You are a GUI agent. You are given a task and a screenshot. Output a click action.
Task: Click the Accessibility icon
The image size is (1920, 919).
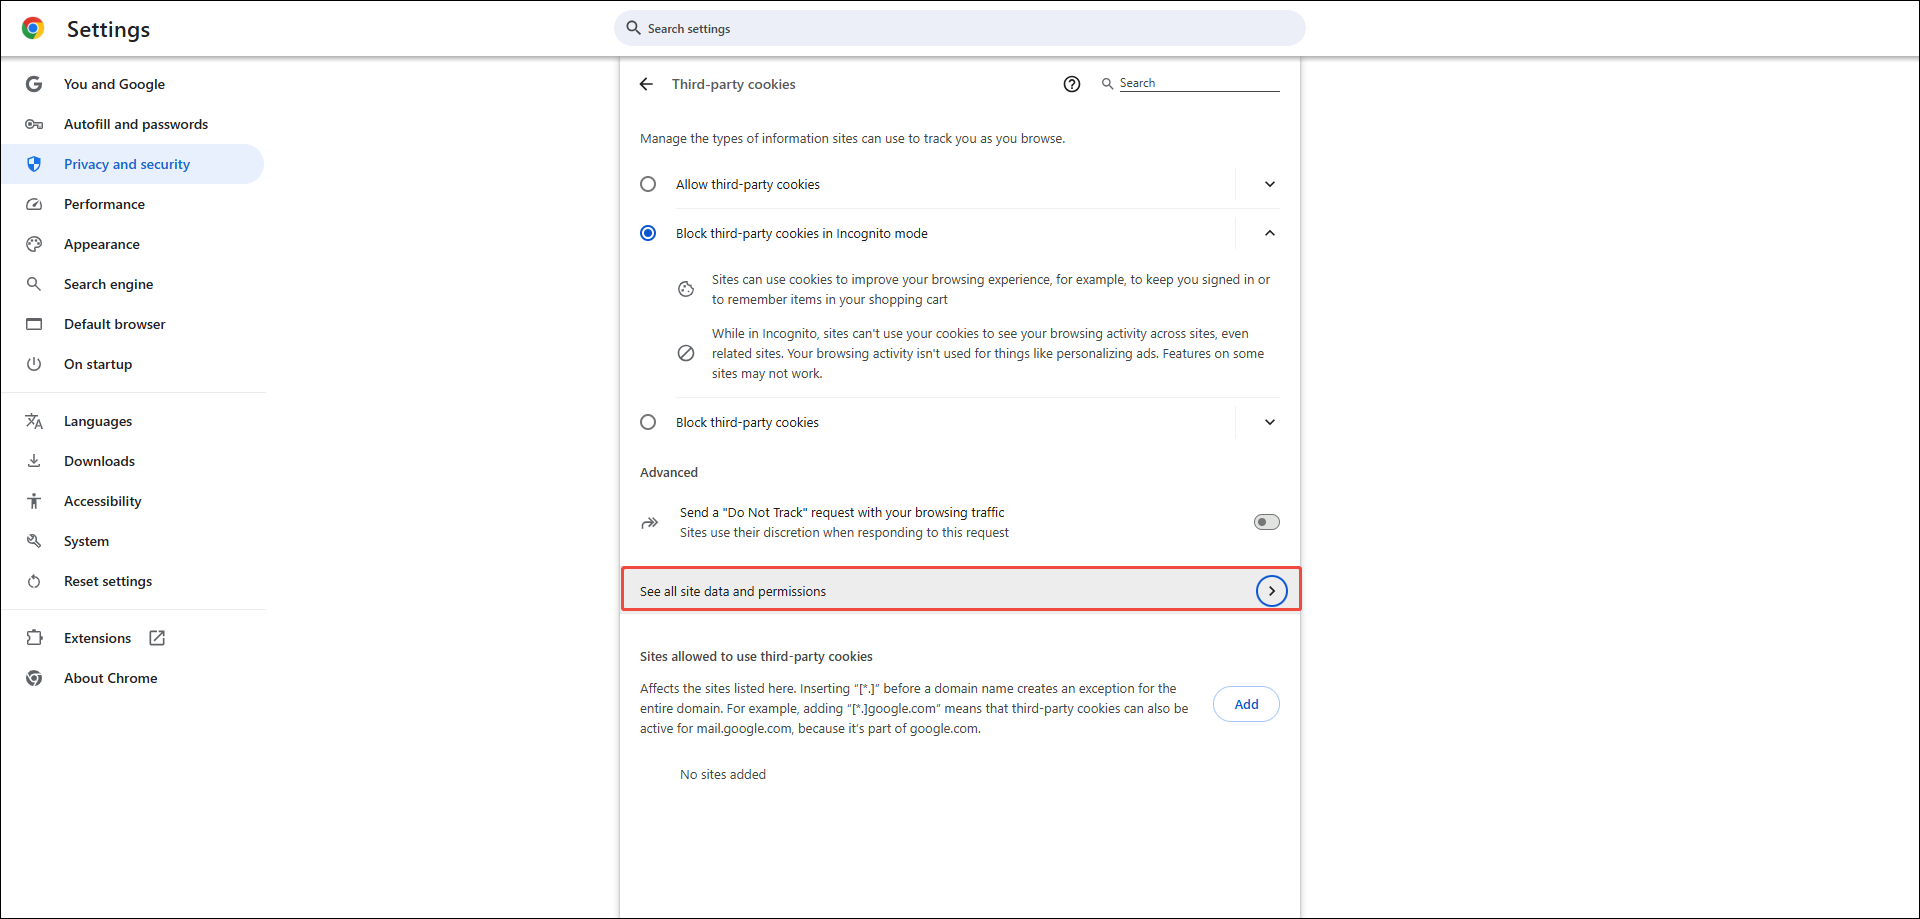click(34, 501)
